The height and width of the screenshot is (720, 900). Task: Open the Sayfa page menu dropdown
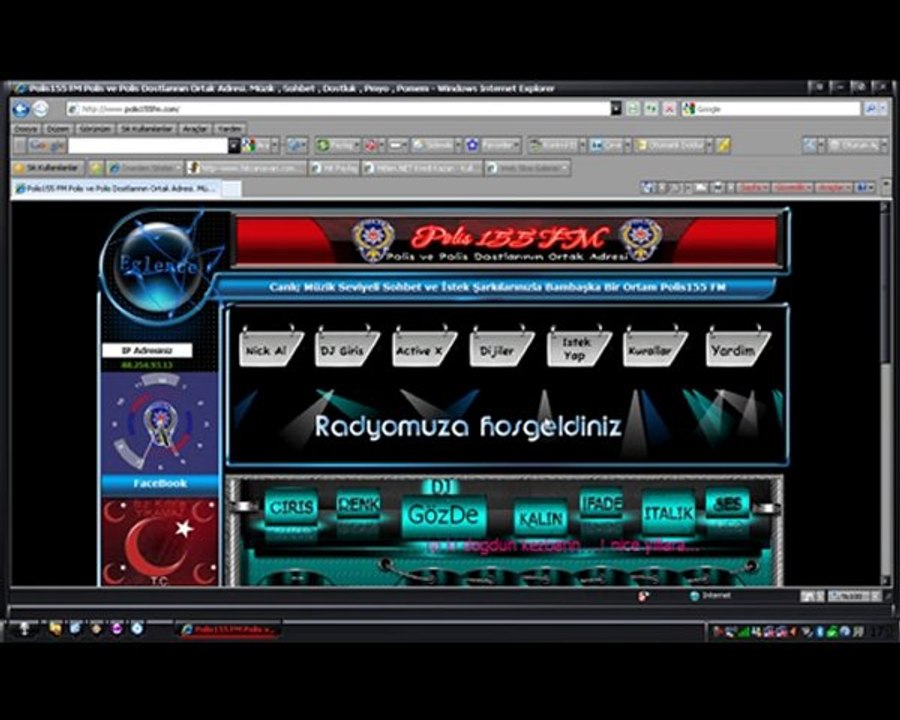[751, 187]
